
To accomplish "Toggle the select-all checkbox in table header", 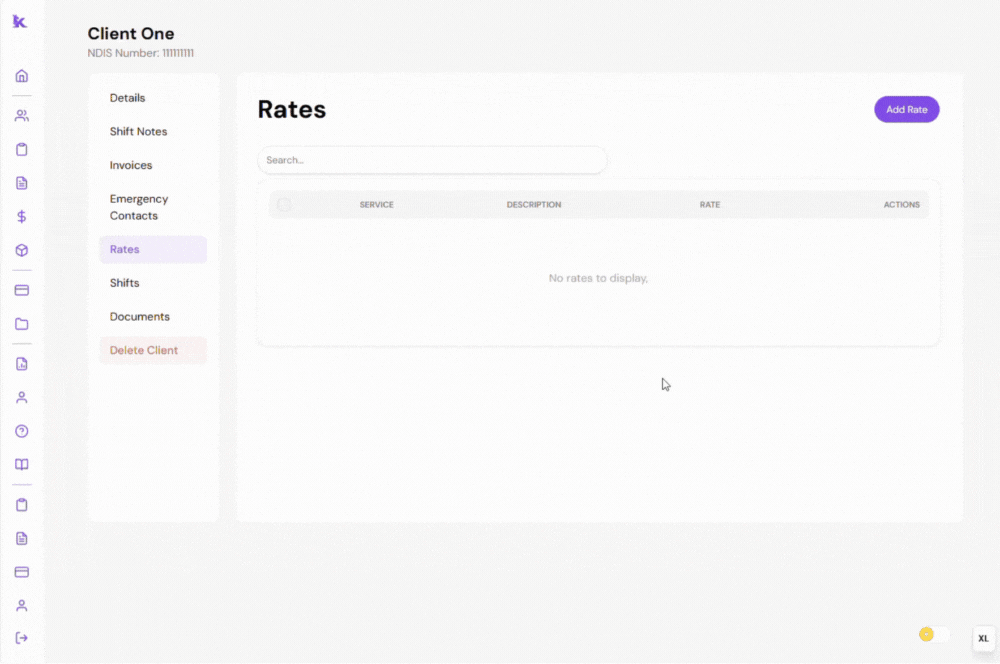I will (x=284, y=204).
